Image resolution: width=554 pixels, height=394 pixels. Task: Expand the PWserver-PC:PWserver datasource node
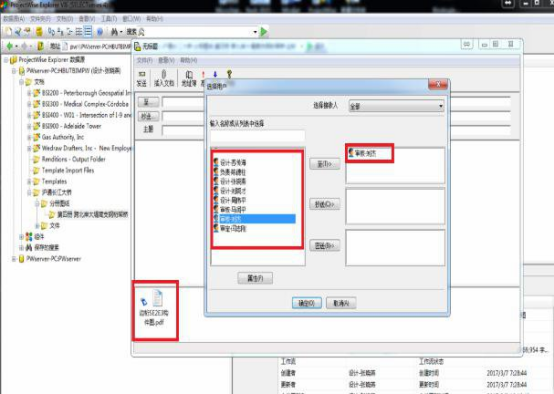tap(14, 259)
